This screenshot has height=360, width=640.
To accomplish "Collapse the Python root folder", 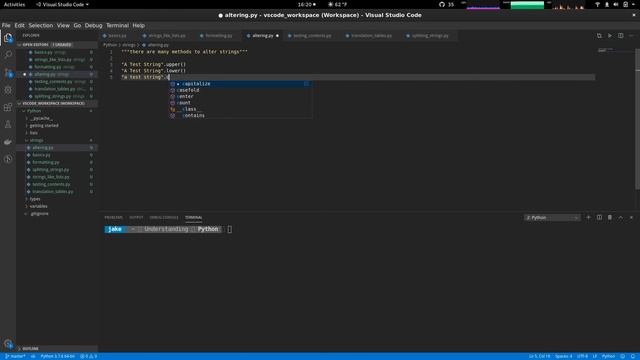I will [57, 111].
